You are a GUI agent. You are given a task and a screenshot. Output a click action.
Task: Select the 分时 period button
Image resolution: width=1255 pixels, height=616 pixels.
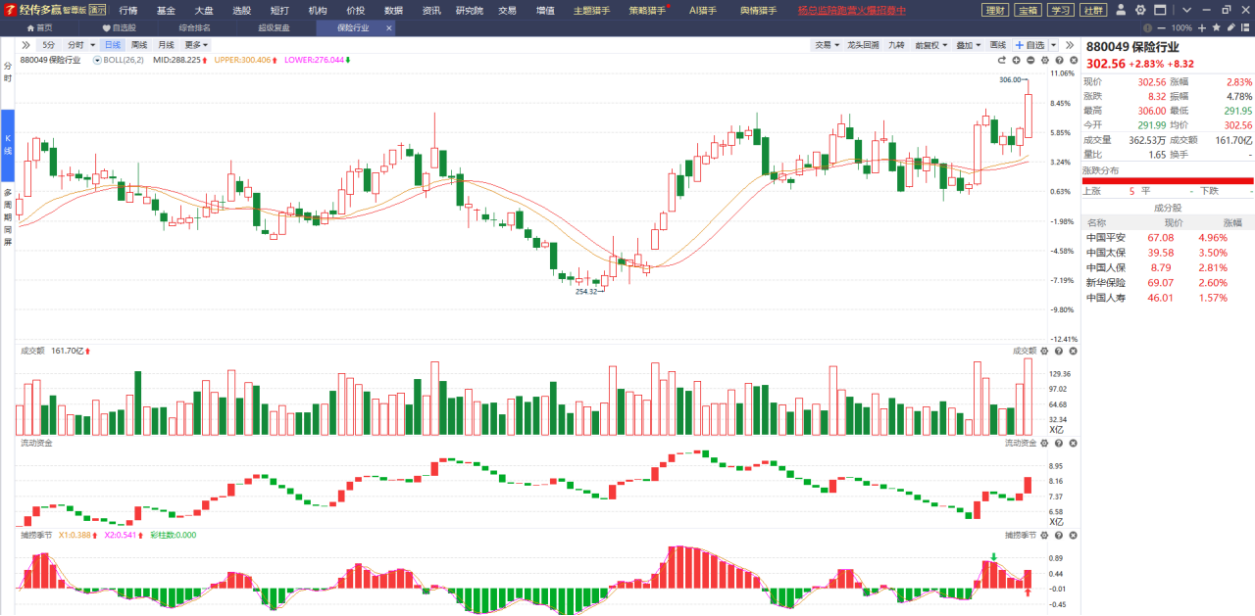76,45
